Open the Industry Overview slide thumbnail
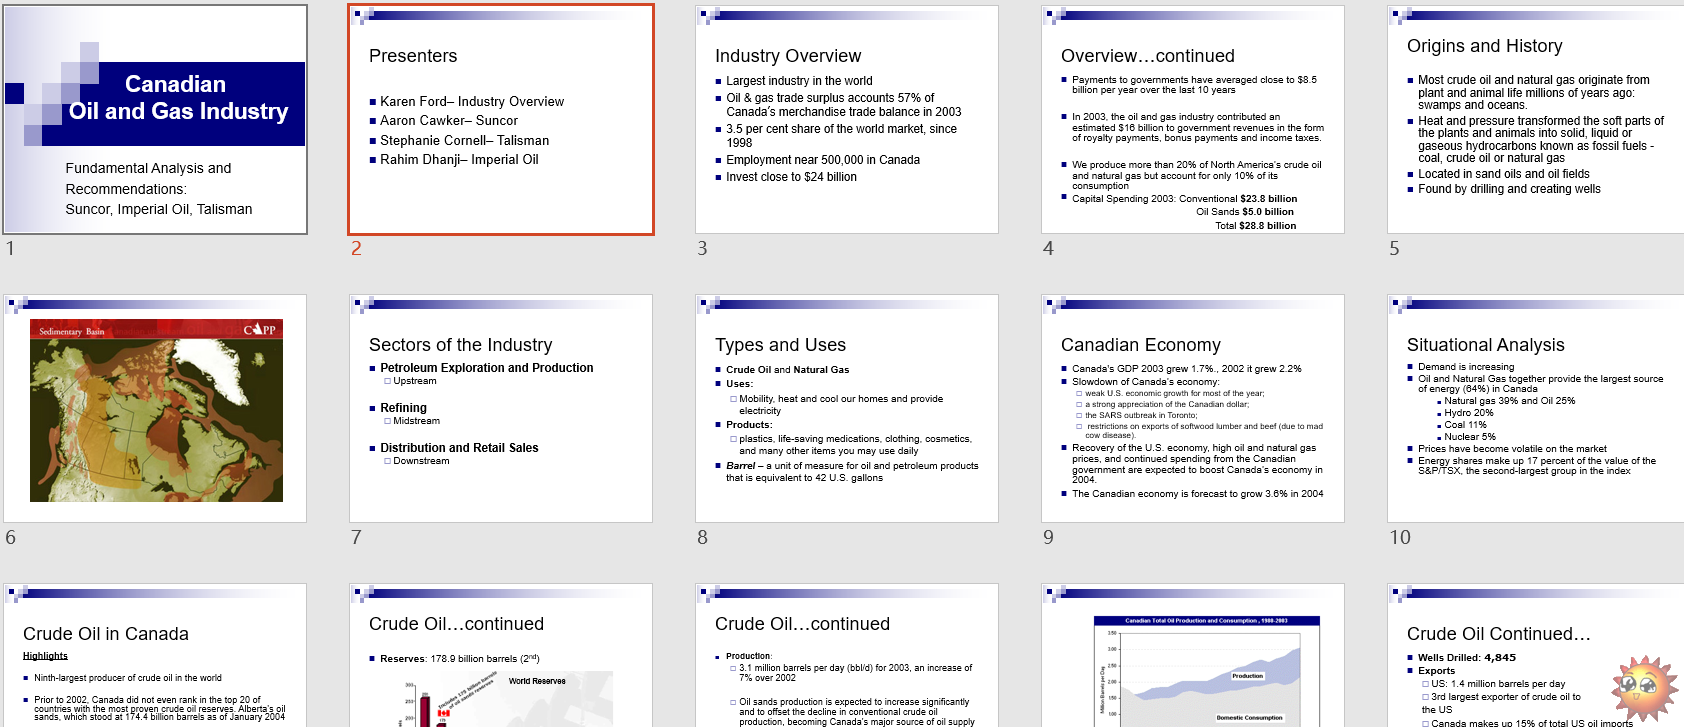The image size is (1684, 727). pos(847,119)
